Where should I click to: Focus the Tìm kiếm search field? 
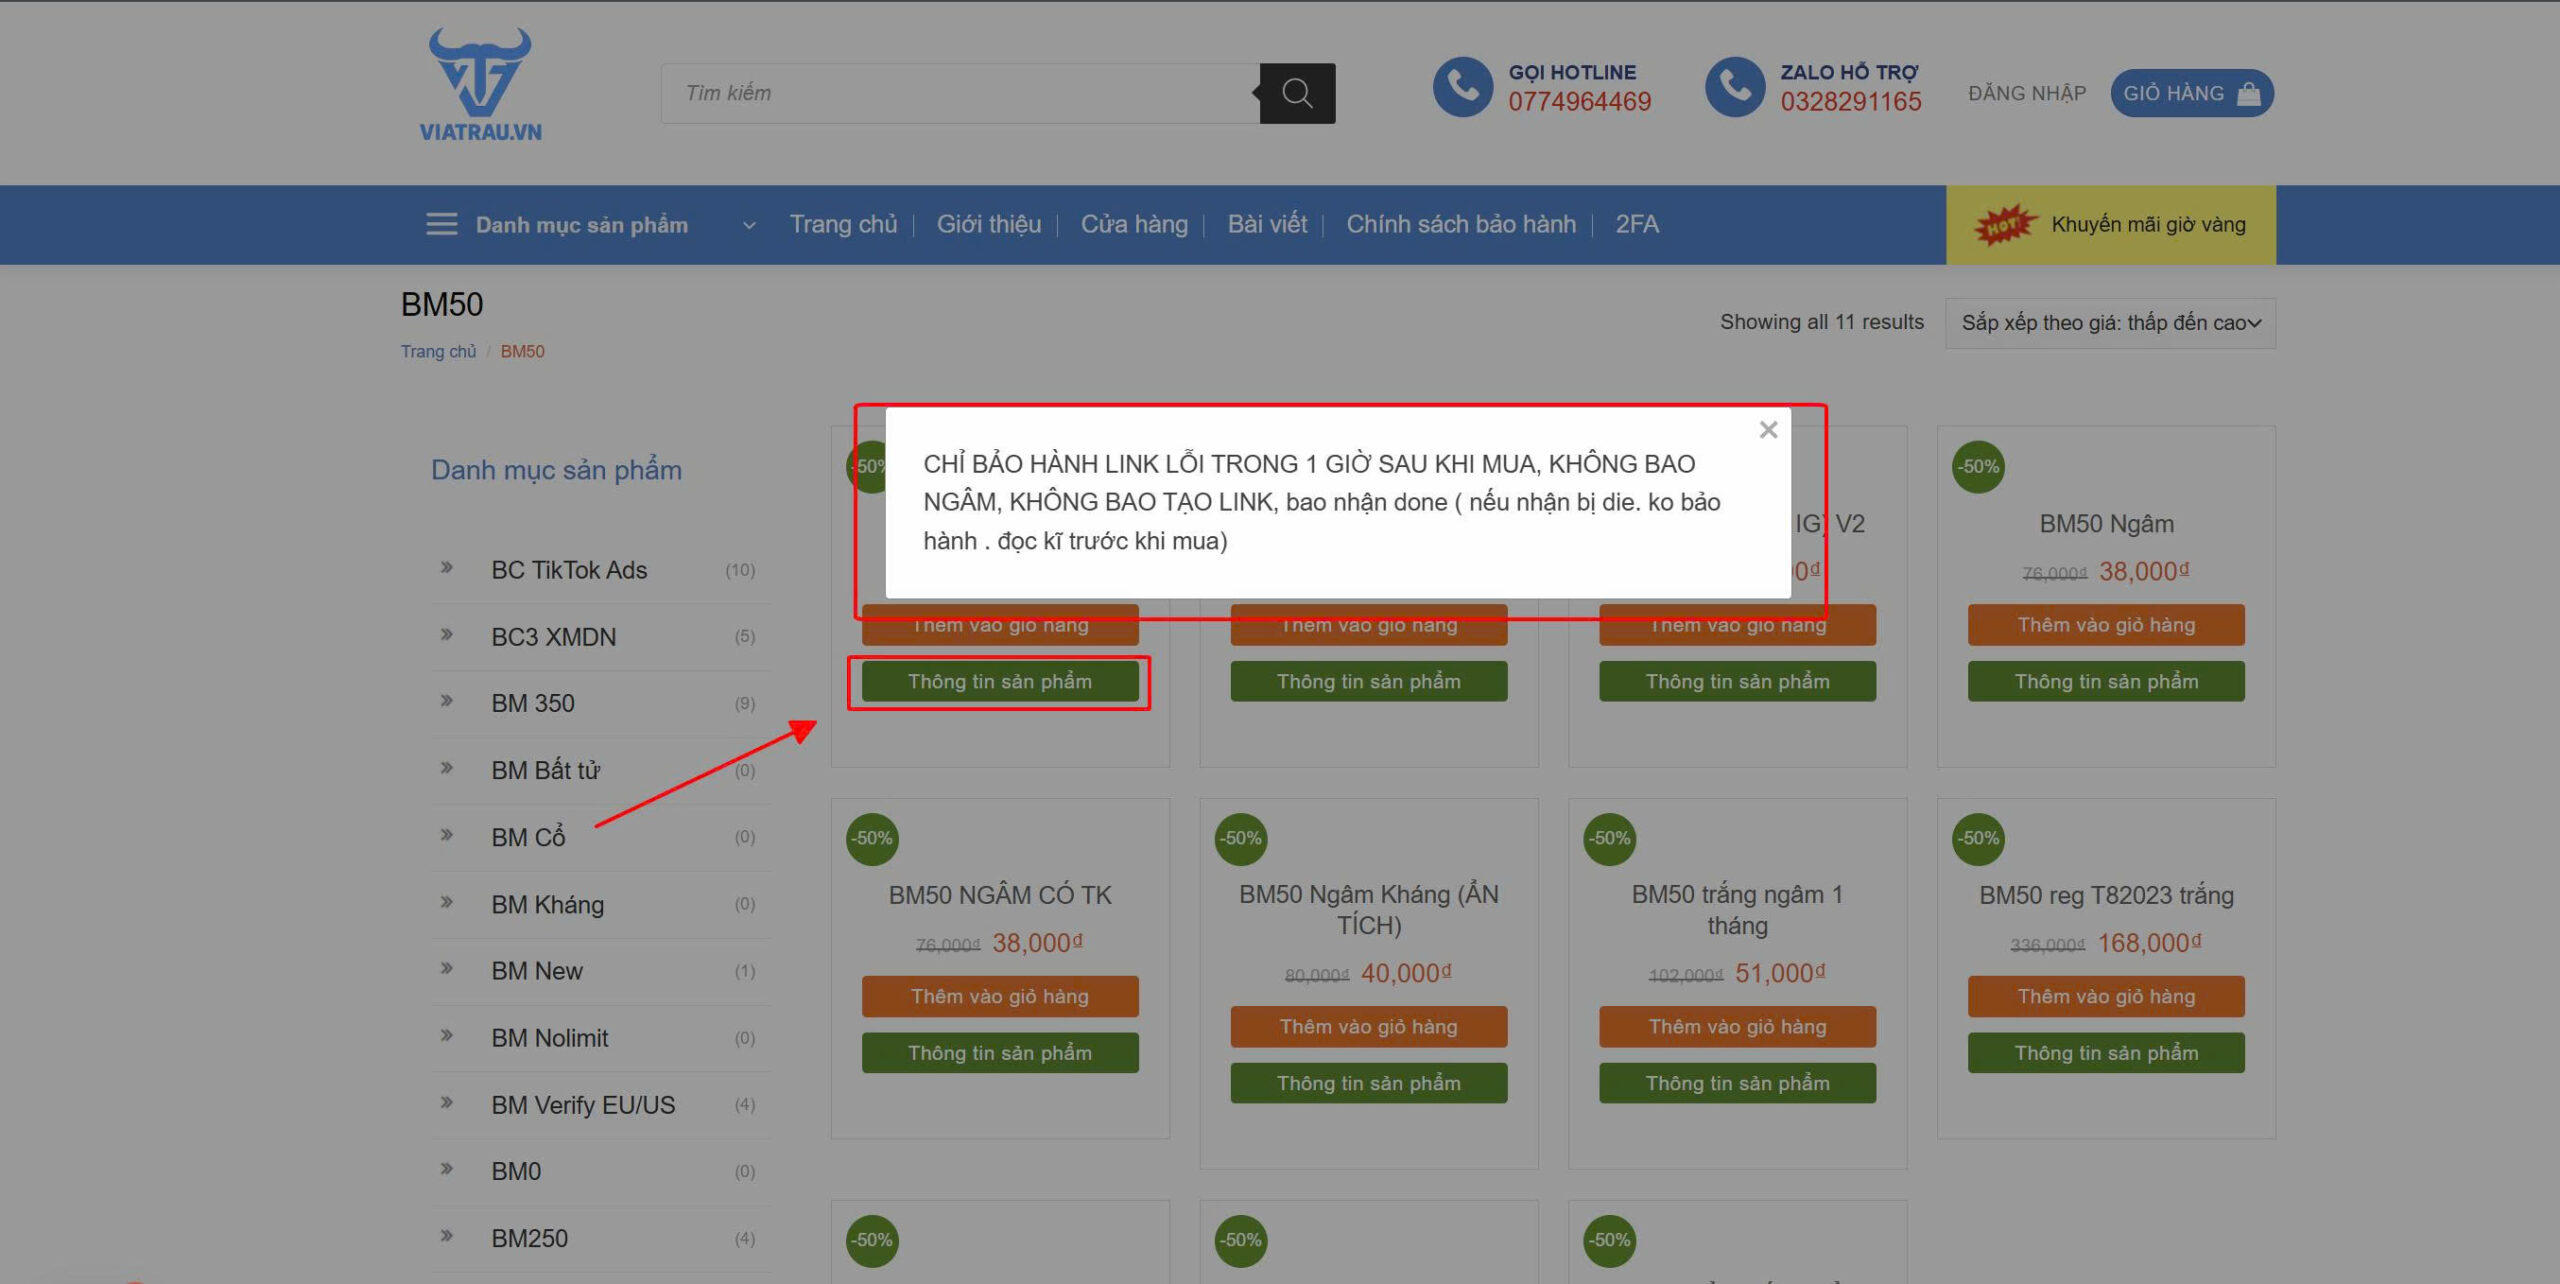coord(960,93)
